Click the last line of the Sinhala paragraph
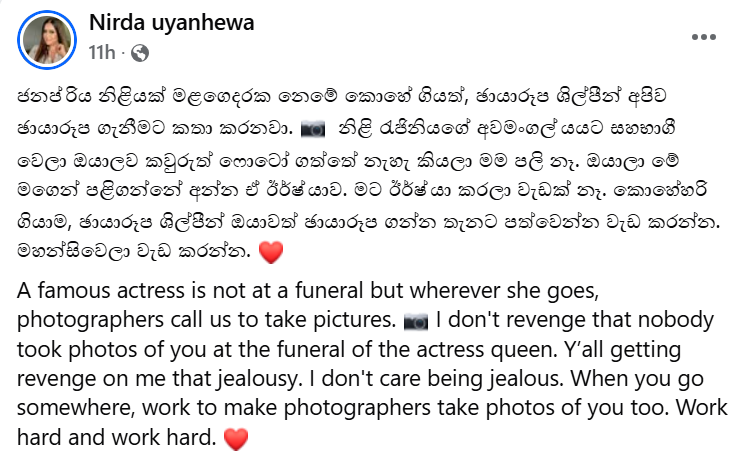Screen dimensions: 741x463 tap(134, 251)
